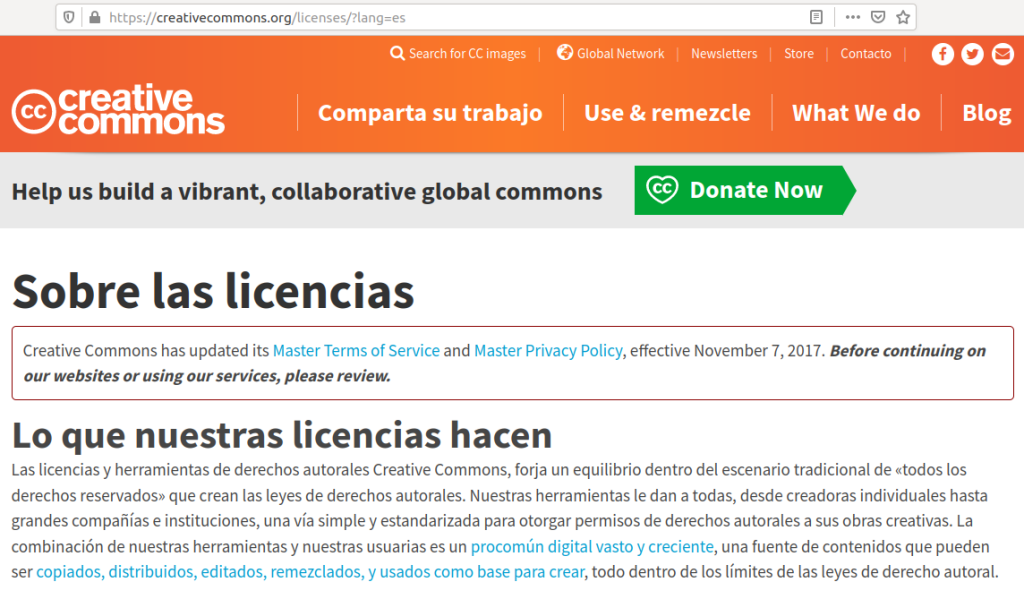The height and width of the screenshot is (599, 1024).
Task: Open copiados, distribuidos, editados, remezclados link
Action: pos(310,572)
